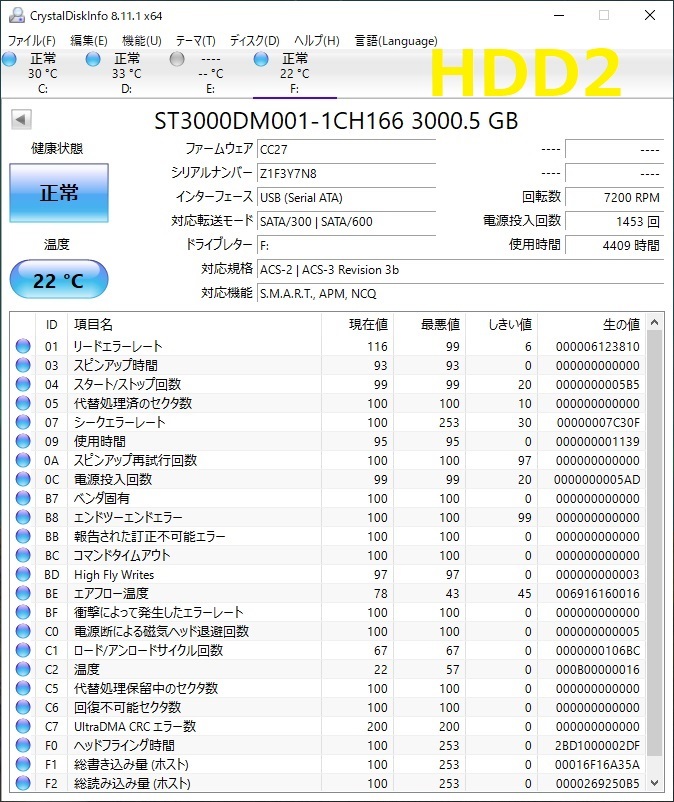Image resolution: width=674 pixels, height=802 pixels.
Task: Switch to disk D: at 33 °C
Action: click(127, 74)
